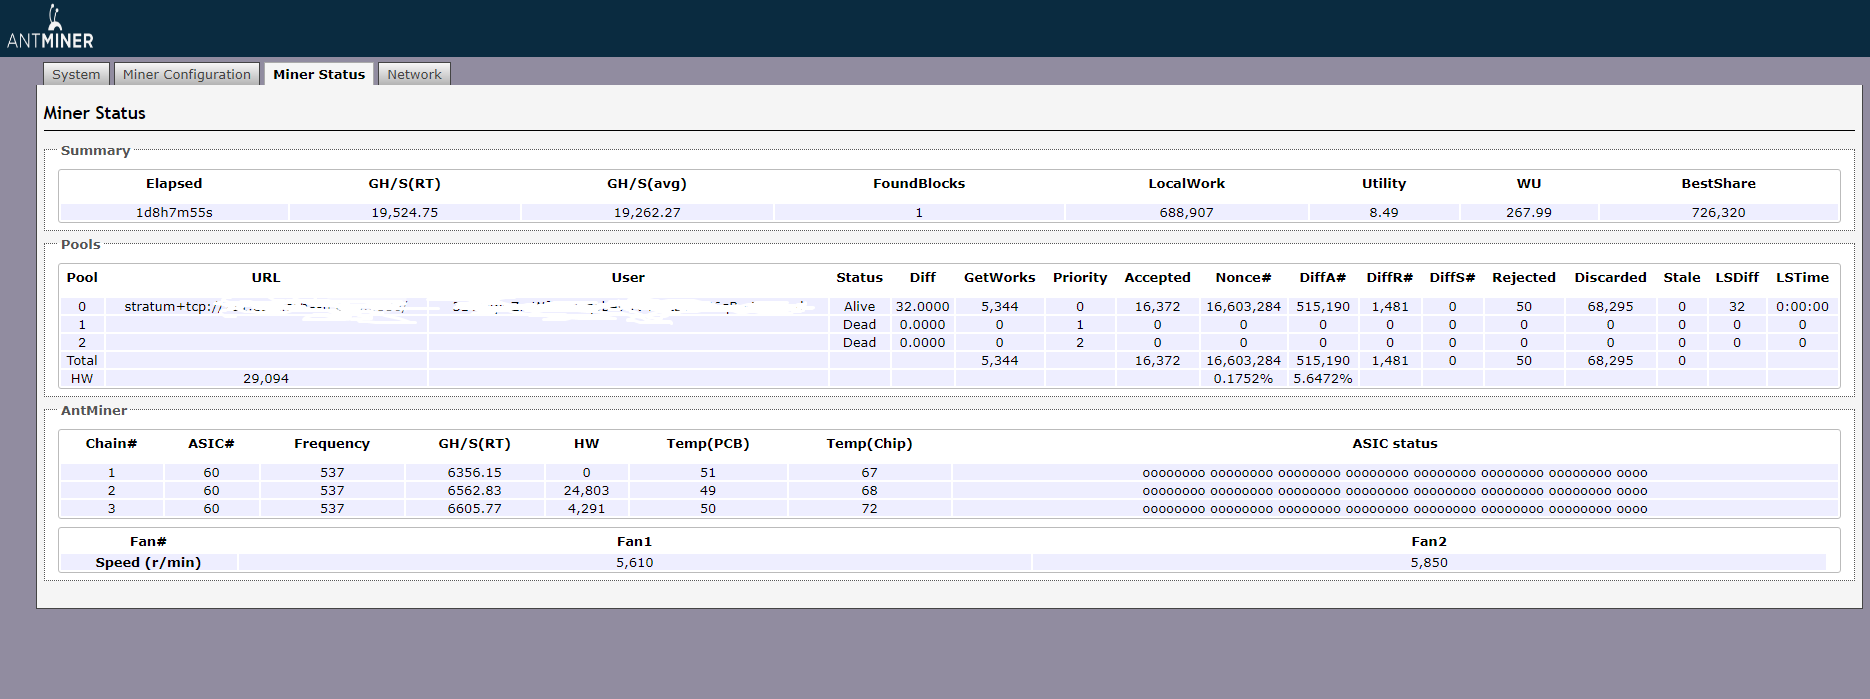The image size is (1870, 699).
Task: Click the Pools User column header
Action: [628, 277]
